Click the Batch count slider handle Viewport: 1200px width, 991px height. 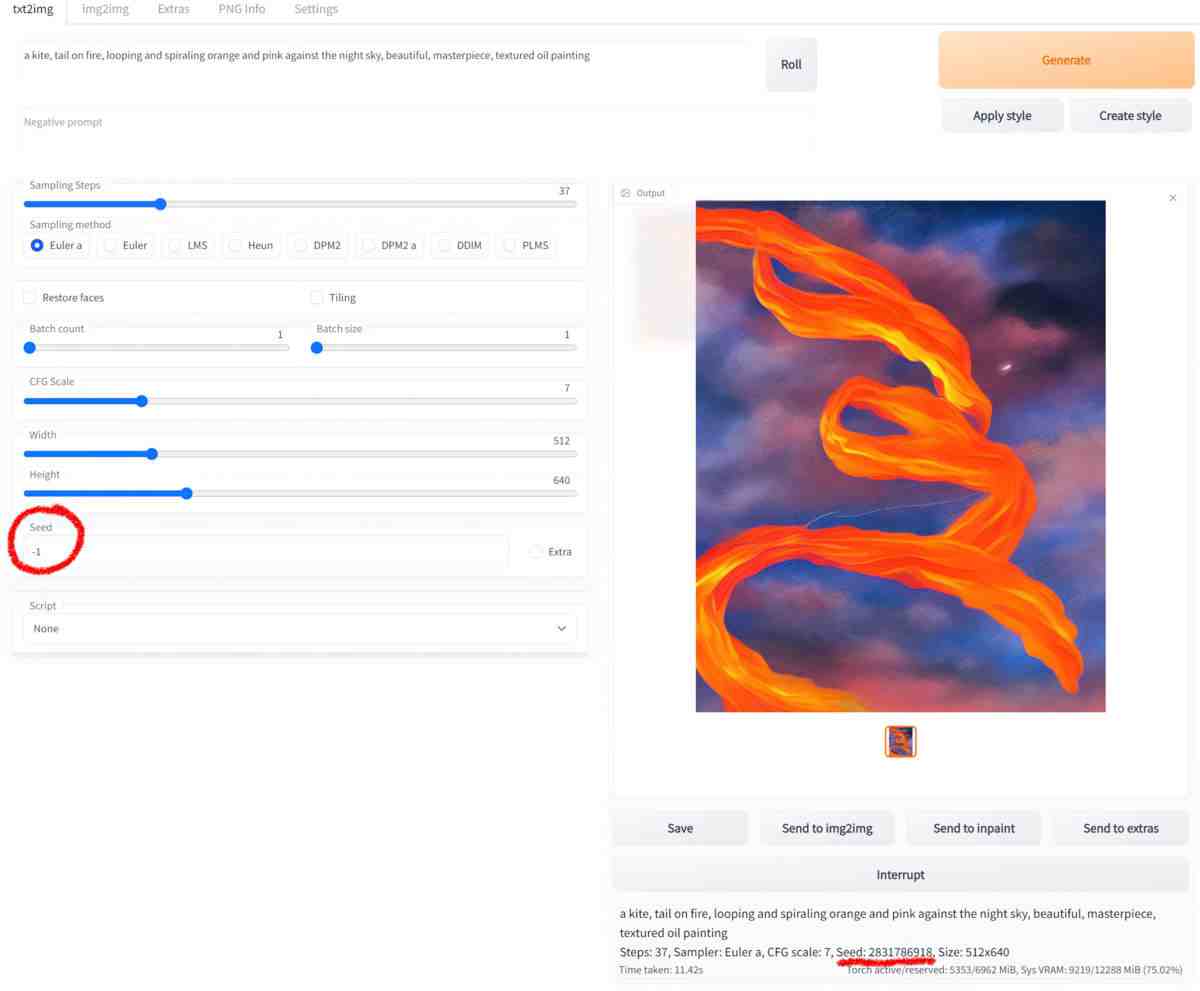coord(30,348)
